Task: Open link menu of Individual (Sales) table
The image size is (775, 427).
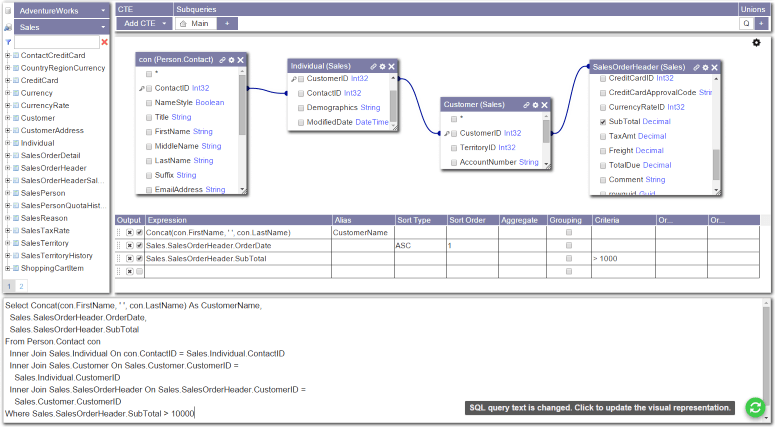Action: point(374,66)
